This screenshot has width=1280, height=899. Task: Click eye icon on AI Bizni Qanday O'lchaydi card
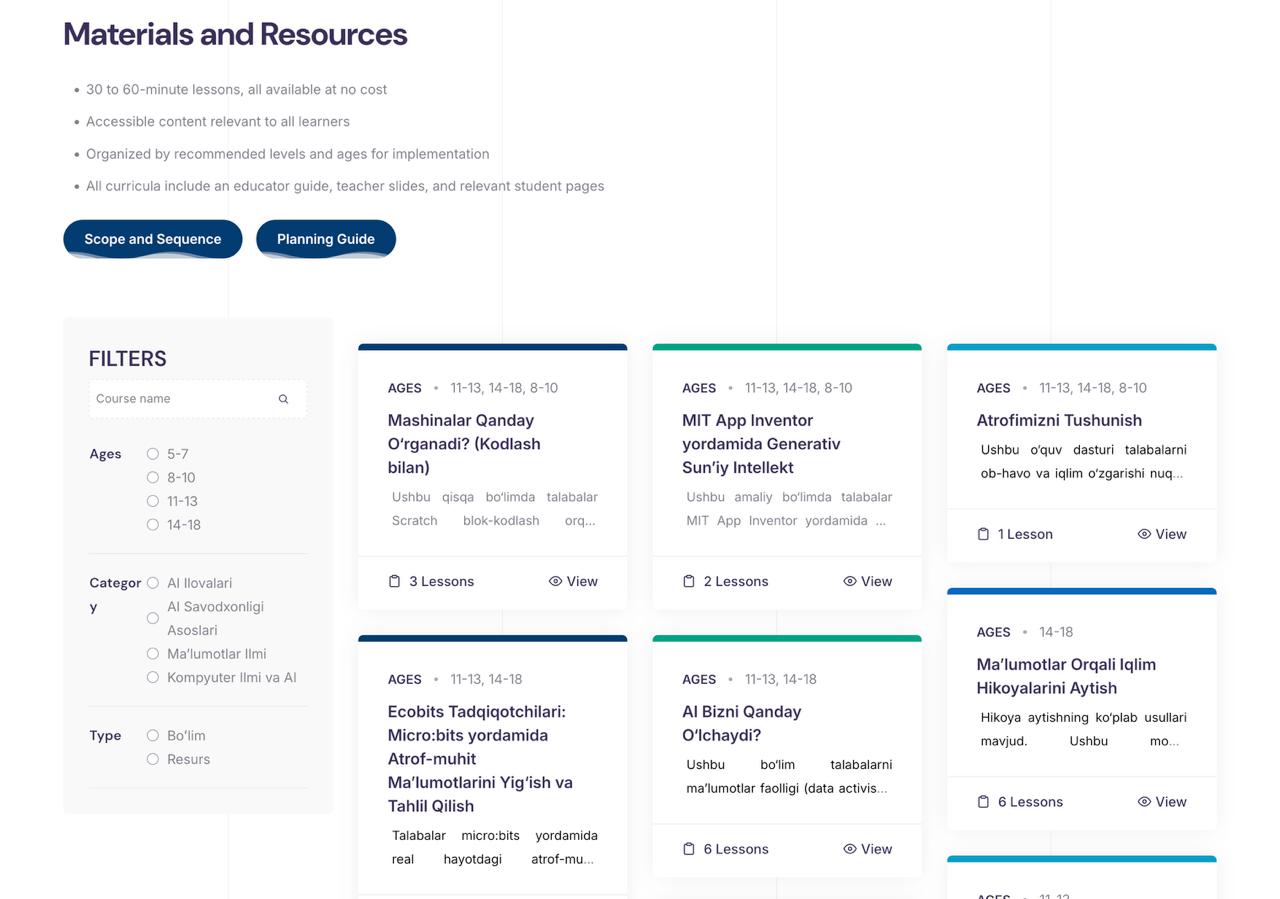(849, 849)
